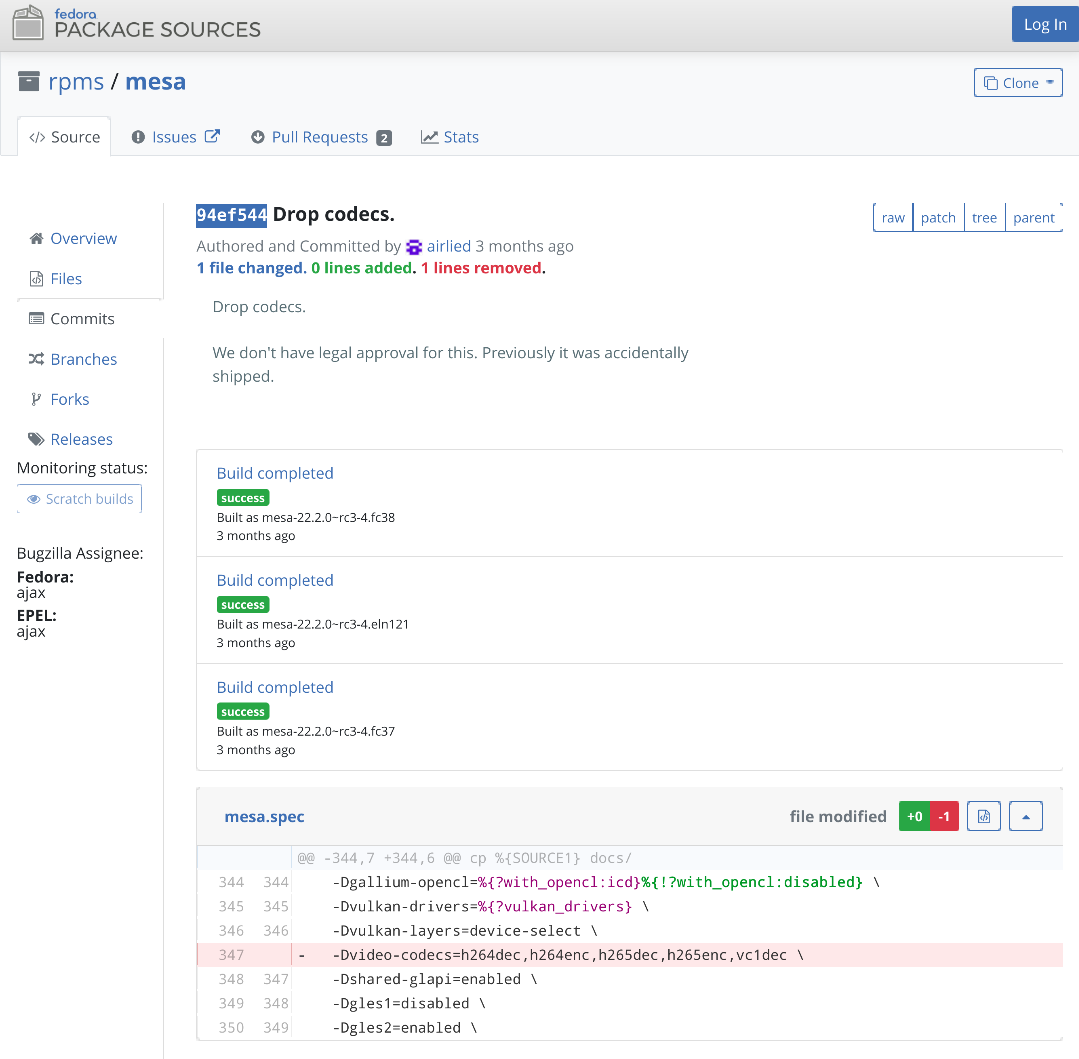Select Commits in the sidebar
The image size is (1079, 1059).
coord(83,319)
